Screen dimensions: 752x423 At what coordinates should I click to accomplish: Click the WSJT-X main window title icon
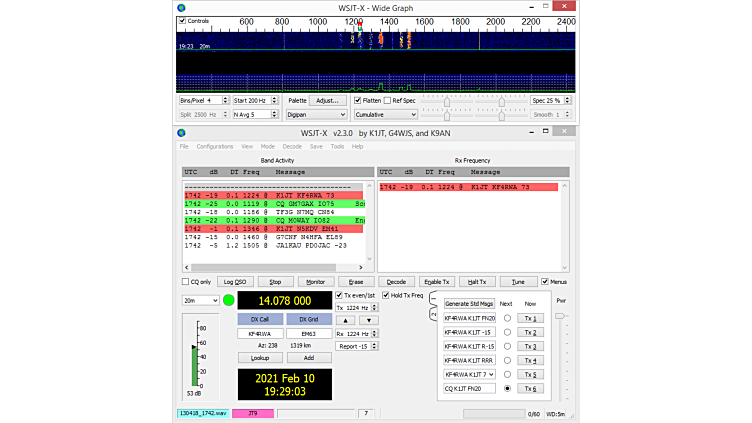click(182, 132)
